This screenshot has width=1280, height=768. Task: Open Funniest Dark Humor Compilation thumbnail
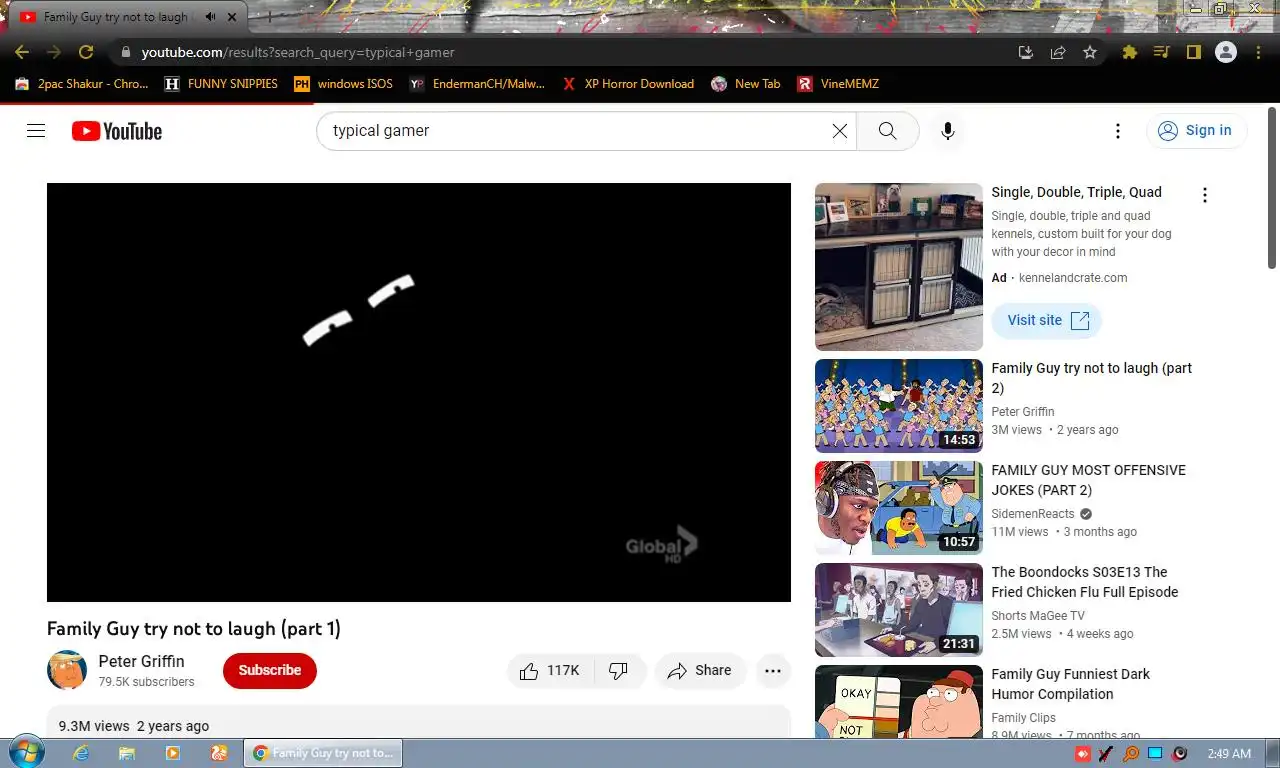click(x=899, y=702)
